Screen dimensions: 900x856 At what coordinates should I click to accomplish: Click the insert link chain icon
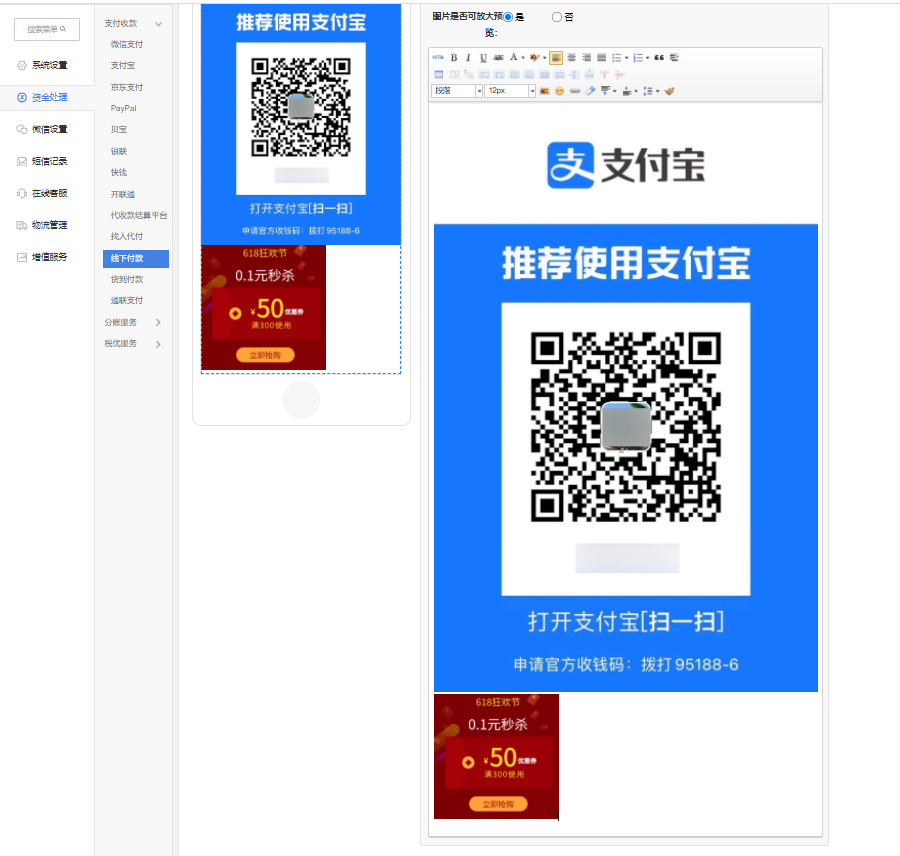pos(575,91)
